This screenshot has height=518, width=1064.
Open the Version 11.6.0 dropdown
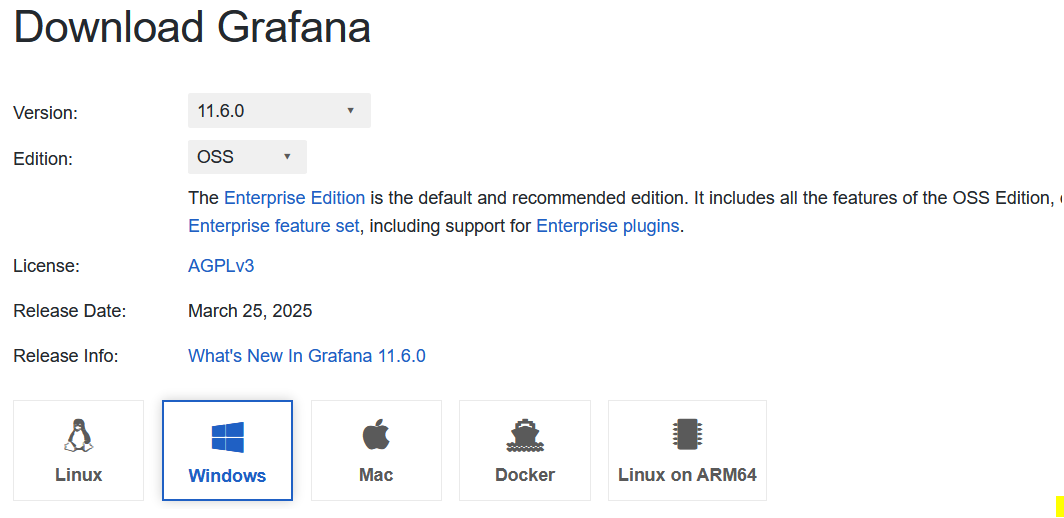[279, 111]
